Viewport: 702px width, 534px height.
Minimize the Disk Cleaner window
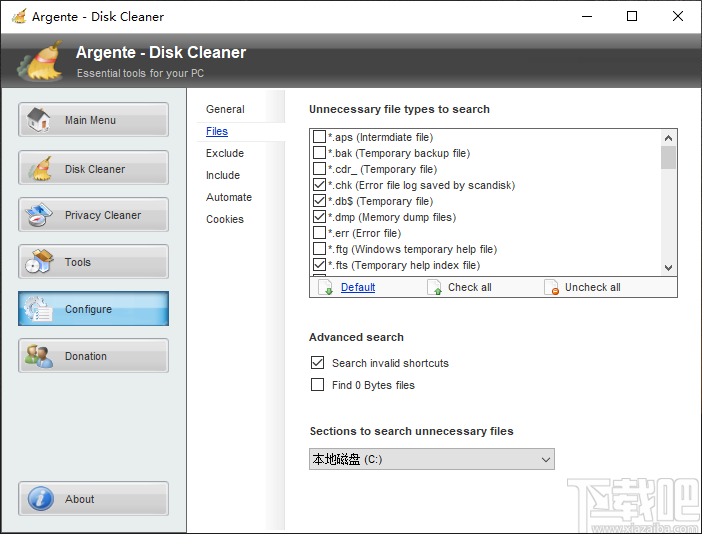tap(587, 17)
